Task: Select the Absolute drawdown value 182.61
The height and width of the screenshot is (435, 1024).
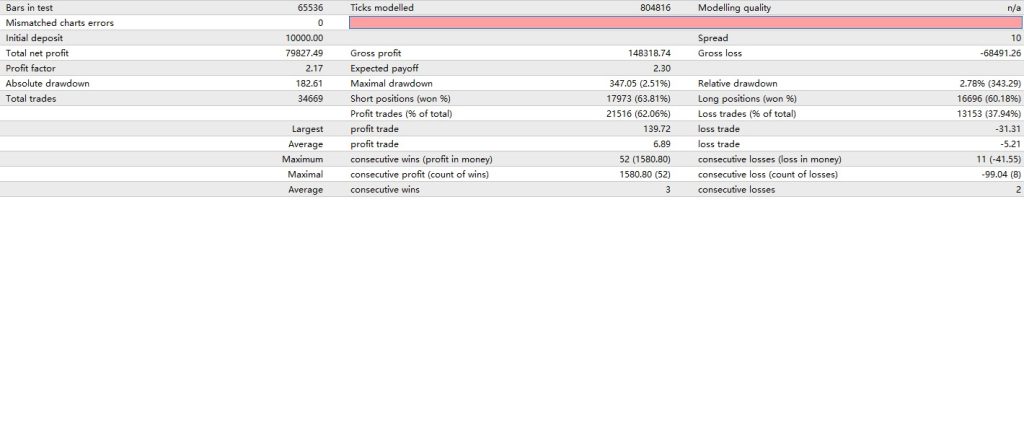Action: pyautogui.click(x=306, y=83)
